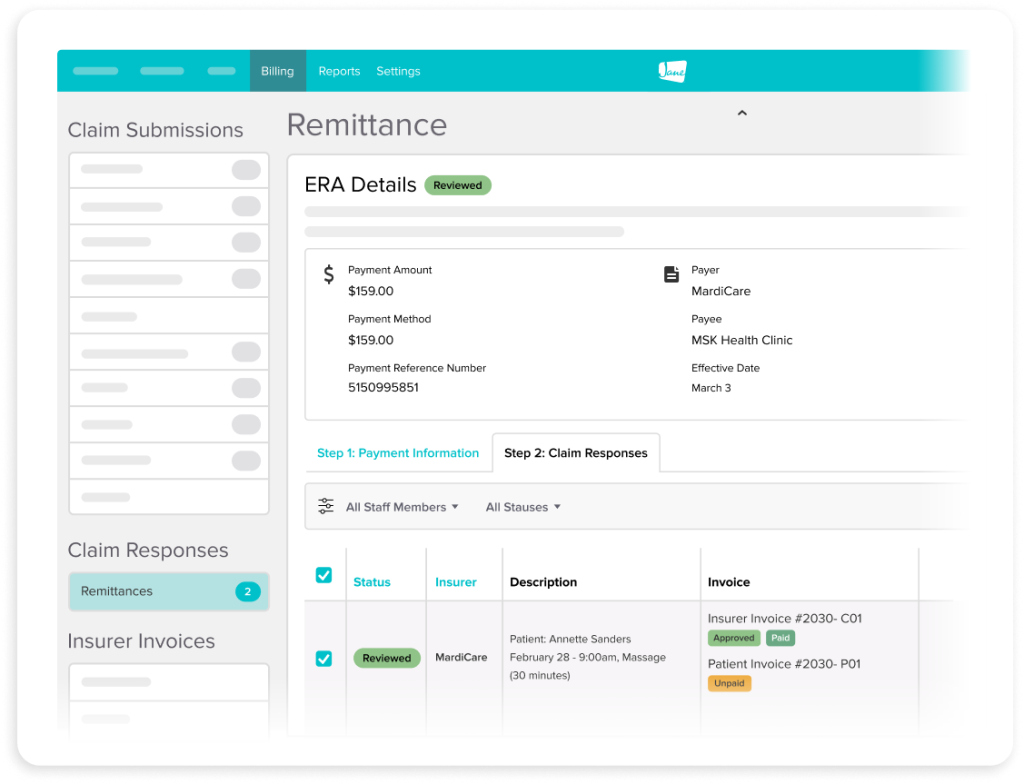Click the dollar sign payment amount icon
The height and width of the screenshot is (784, 1024).
pos(327,275)
